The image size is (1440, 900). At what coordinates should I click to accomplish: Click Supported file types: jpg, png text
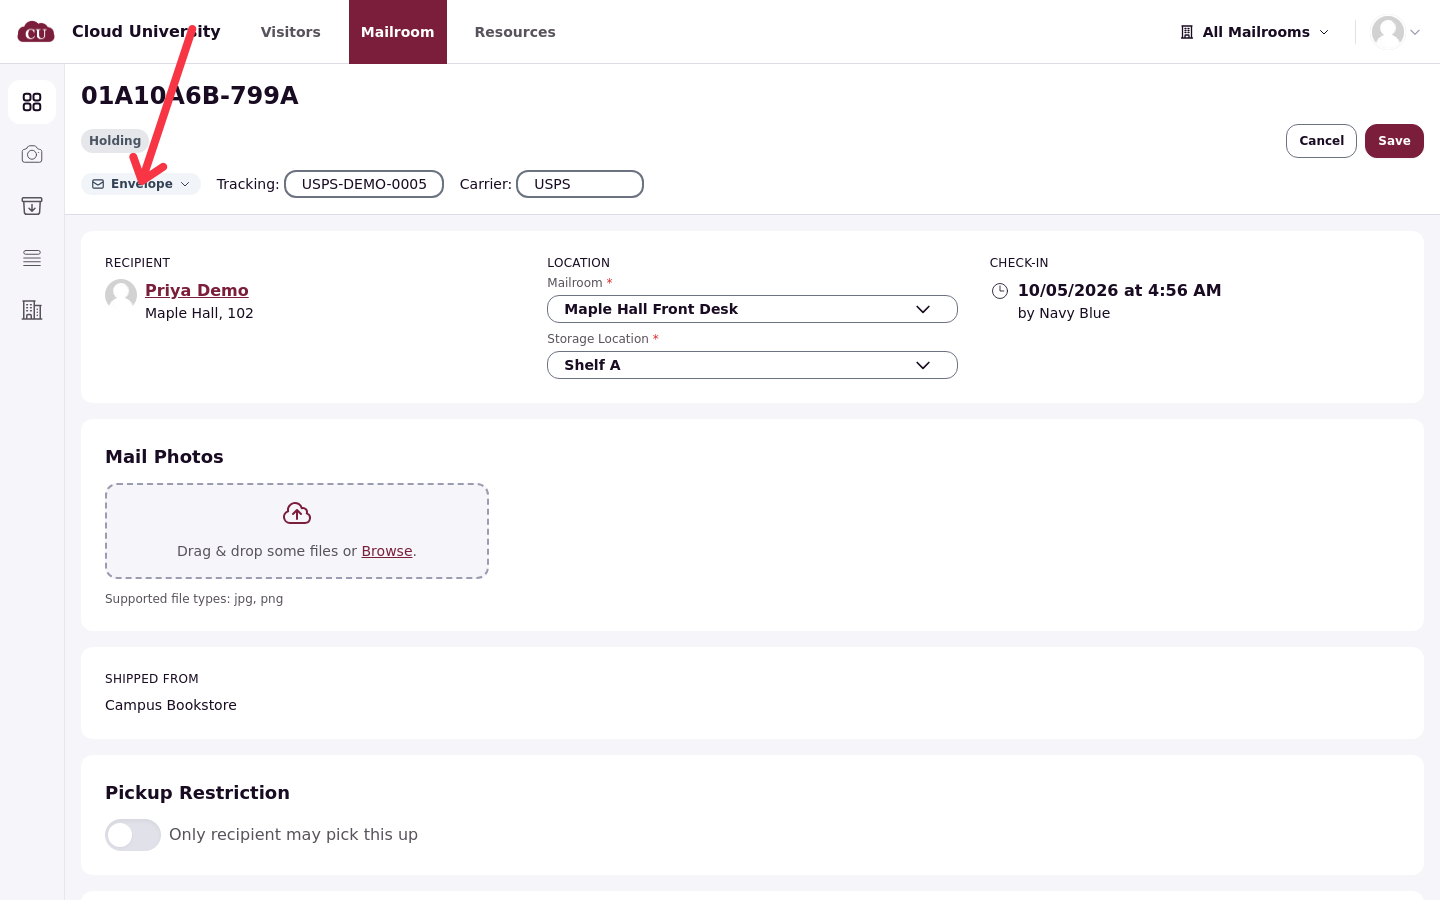coord(194,599)
